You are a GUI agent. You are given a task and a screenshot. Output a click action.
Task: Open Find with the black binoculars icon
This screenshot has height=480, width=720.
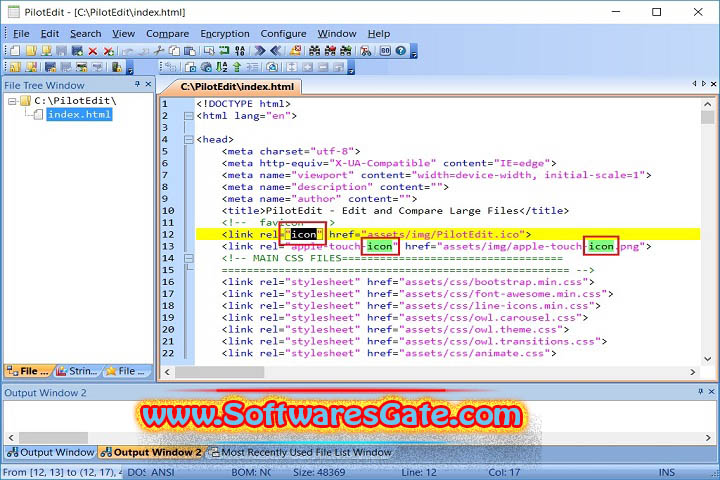pyautogui.click(x=315, y=51)
